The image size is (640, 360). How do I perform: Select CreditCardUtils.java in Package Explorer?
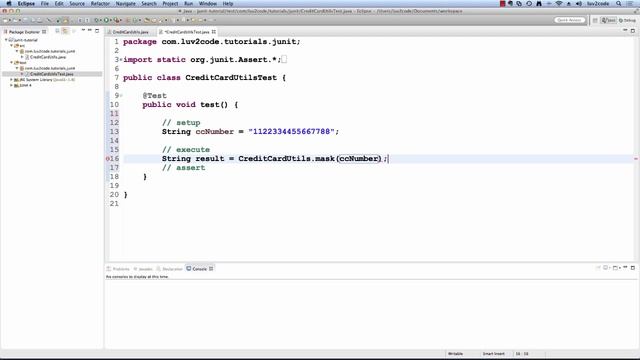[48, 57]
